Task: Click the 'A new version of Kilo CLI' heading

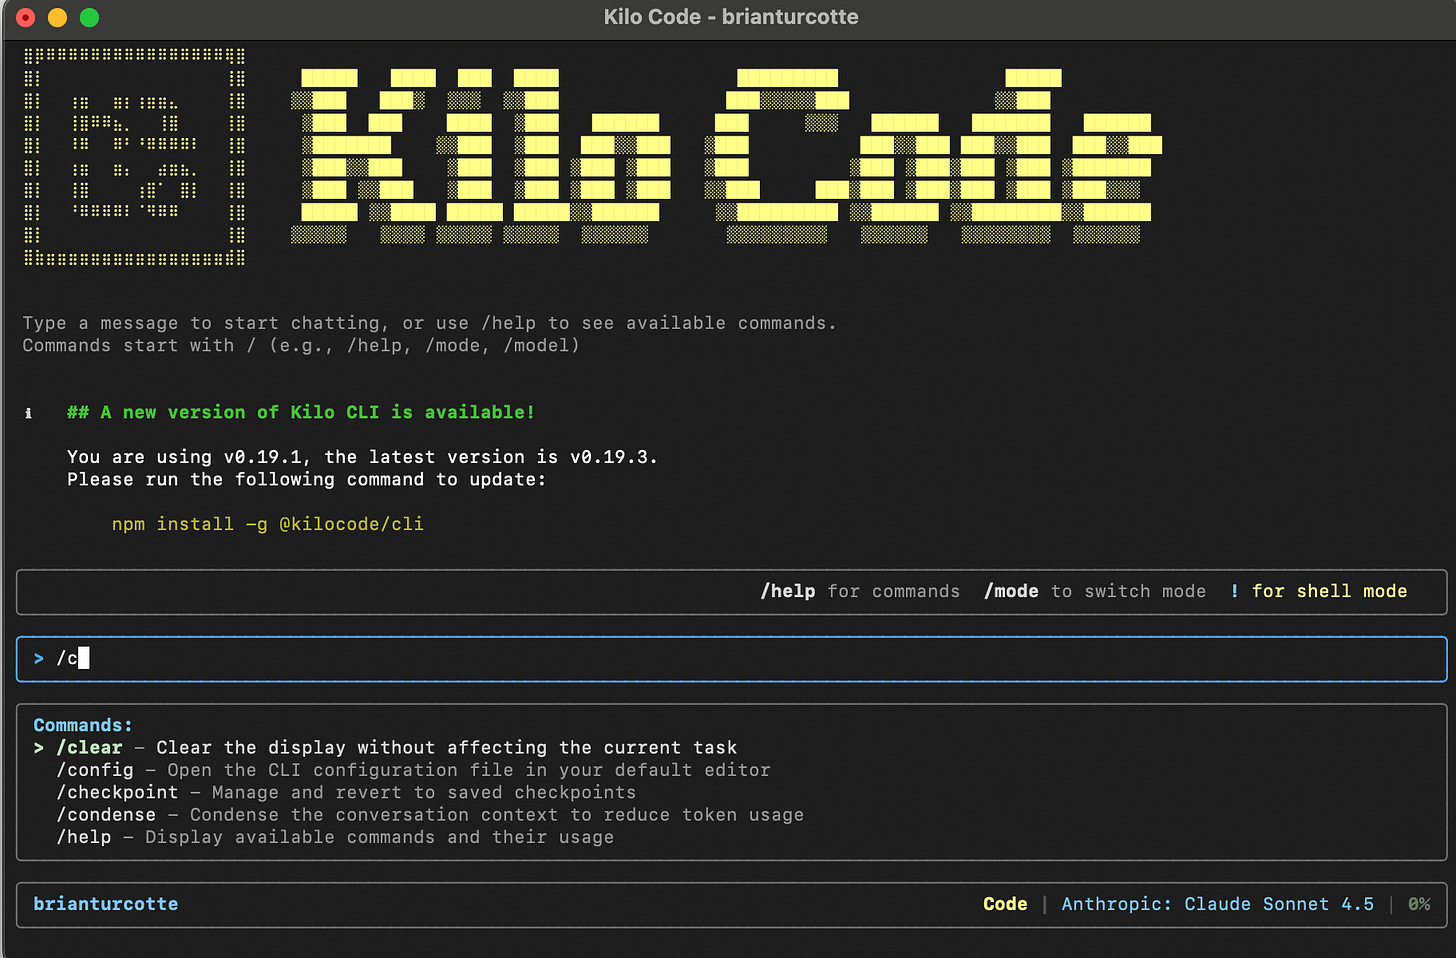Action: pos(301,412)
